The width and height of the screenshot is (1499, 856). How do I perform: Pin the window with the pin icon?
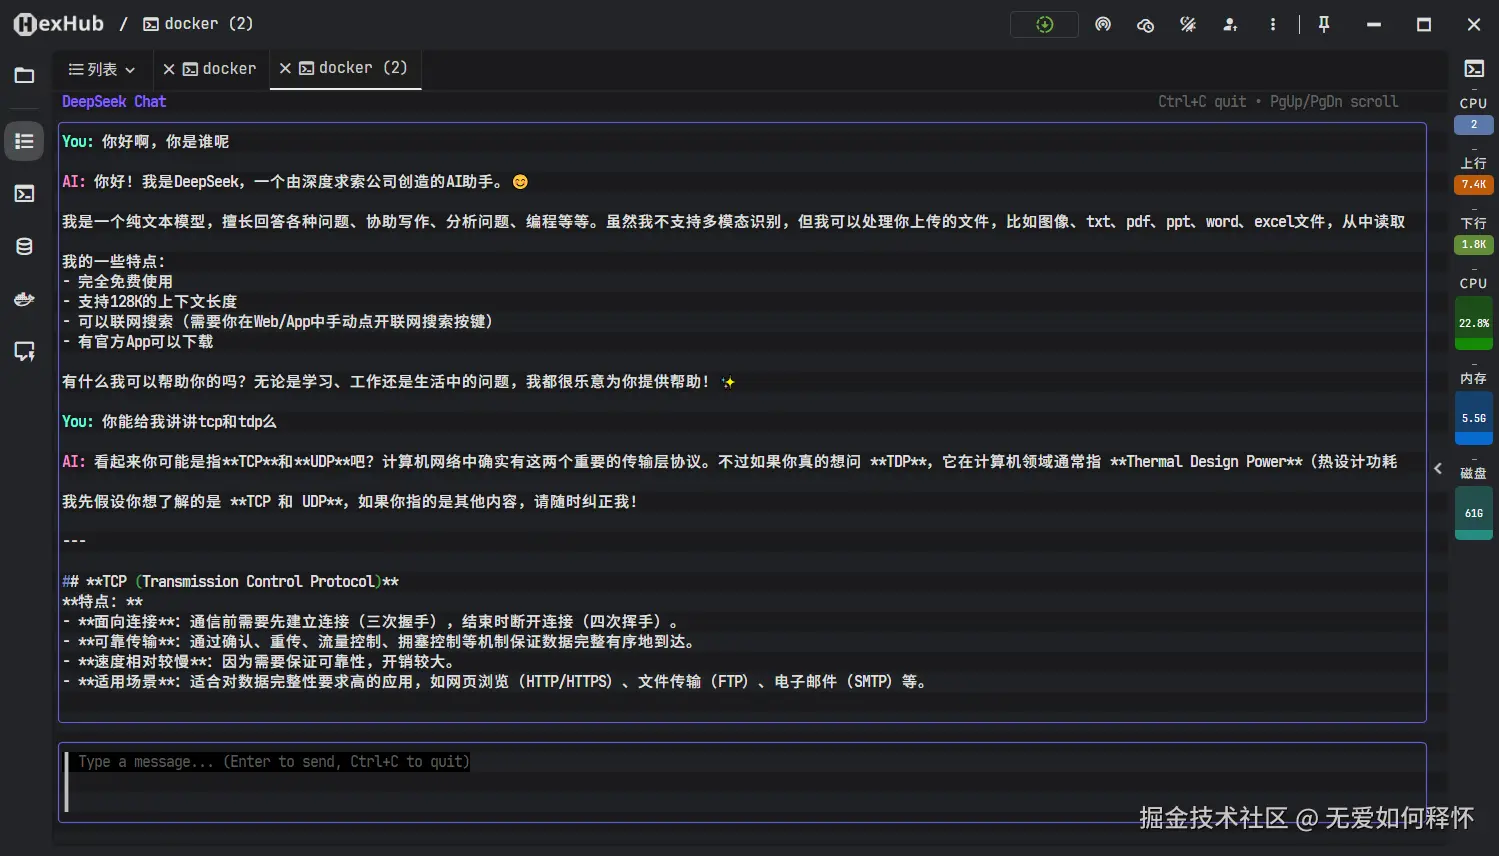[x=1324, y=24]
